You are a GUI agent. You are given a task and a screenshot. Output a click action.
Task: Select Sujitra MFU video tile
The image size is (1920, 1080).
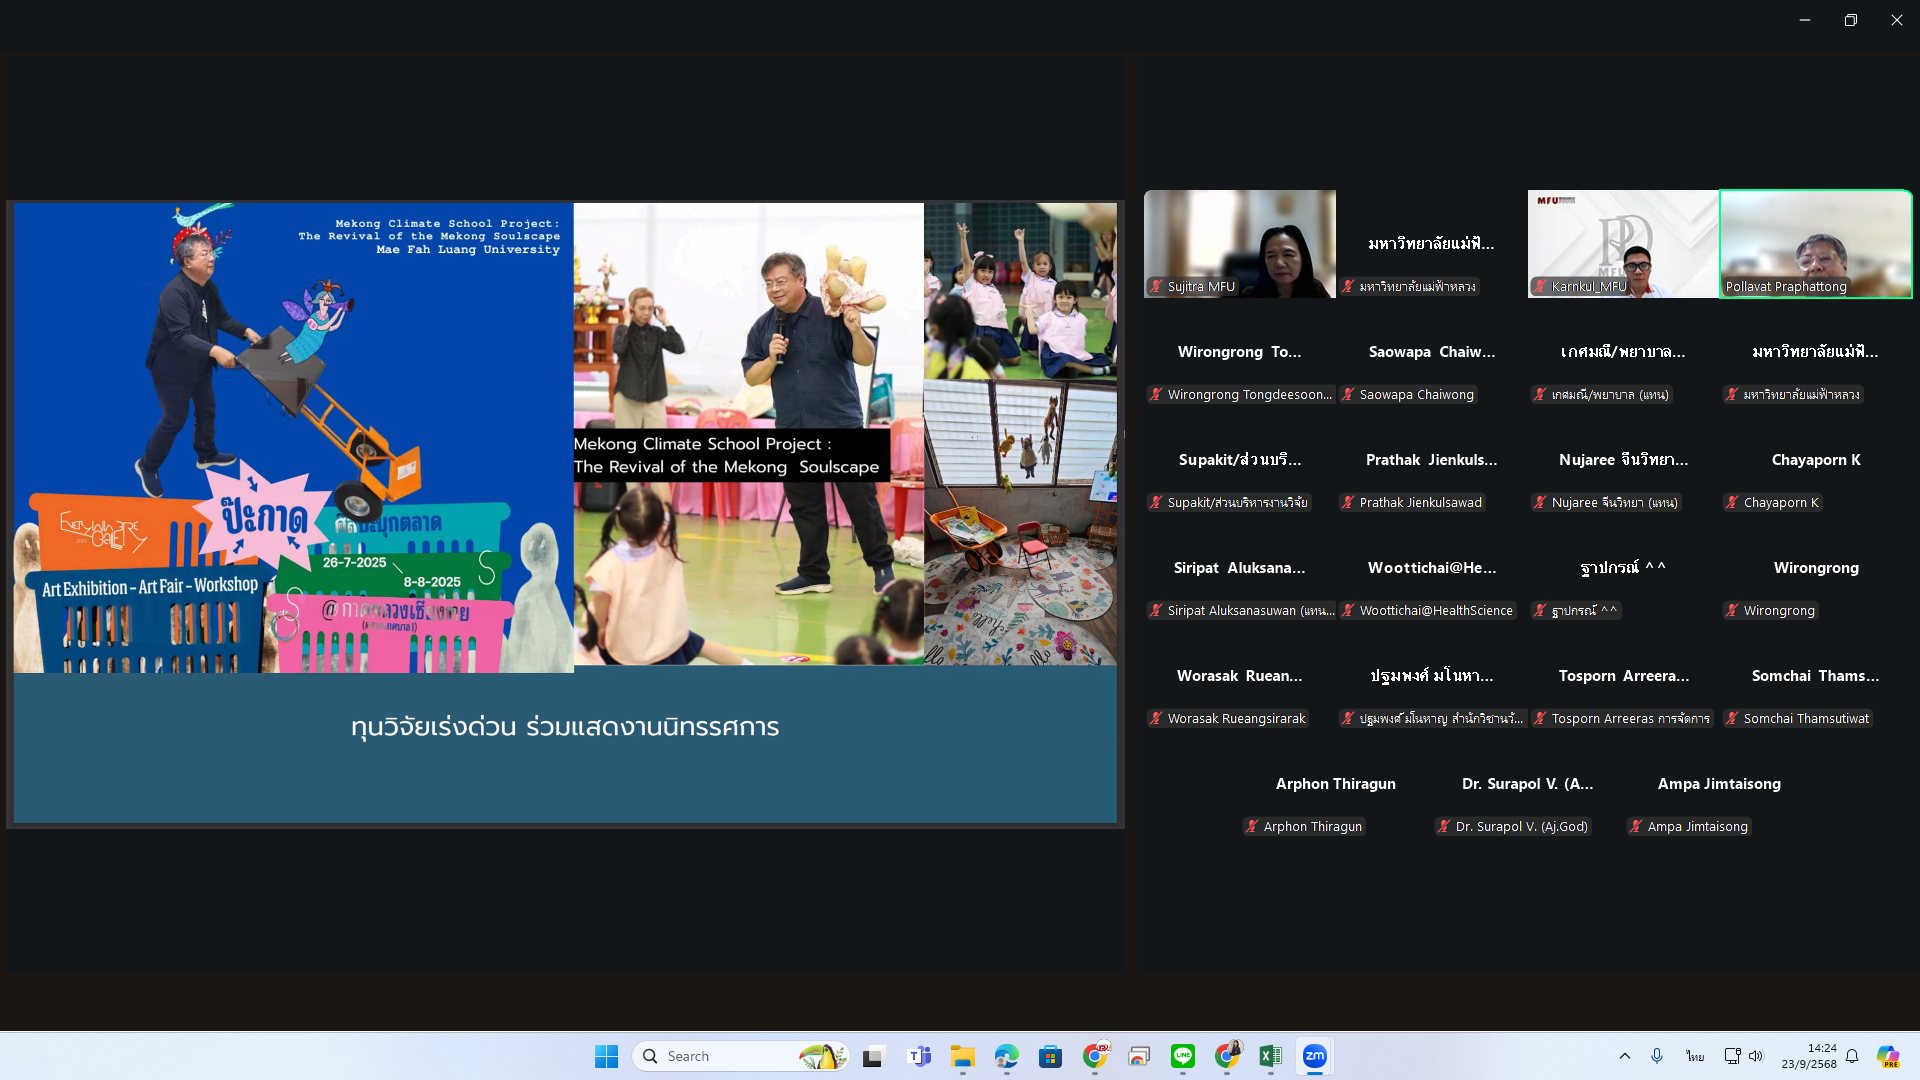click(x=1239, y=243)
